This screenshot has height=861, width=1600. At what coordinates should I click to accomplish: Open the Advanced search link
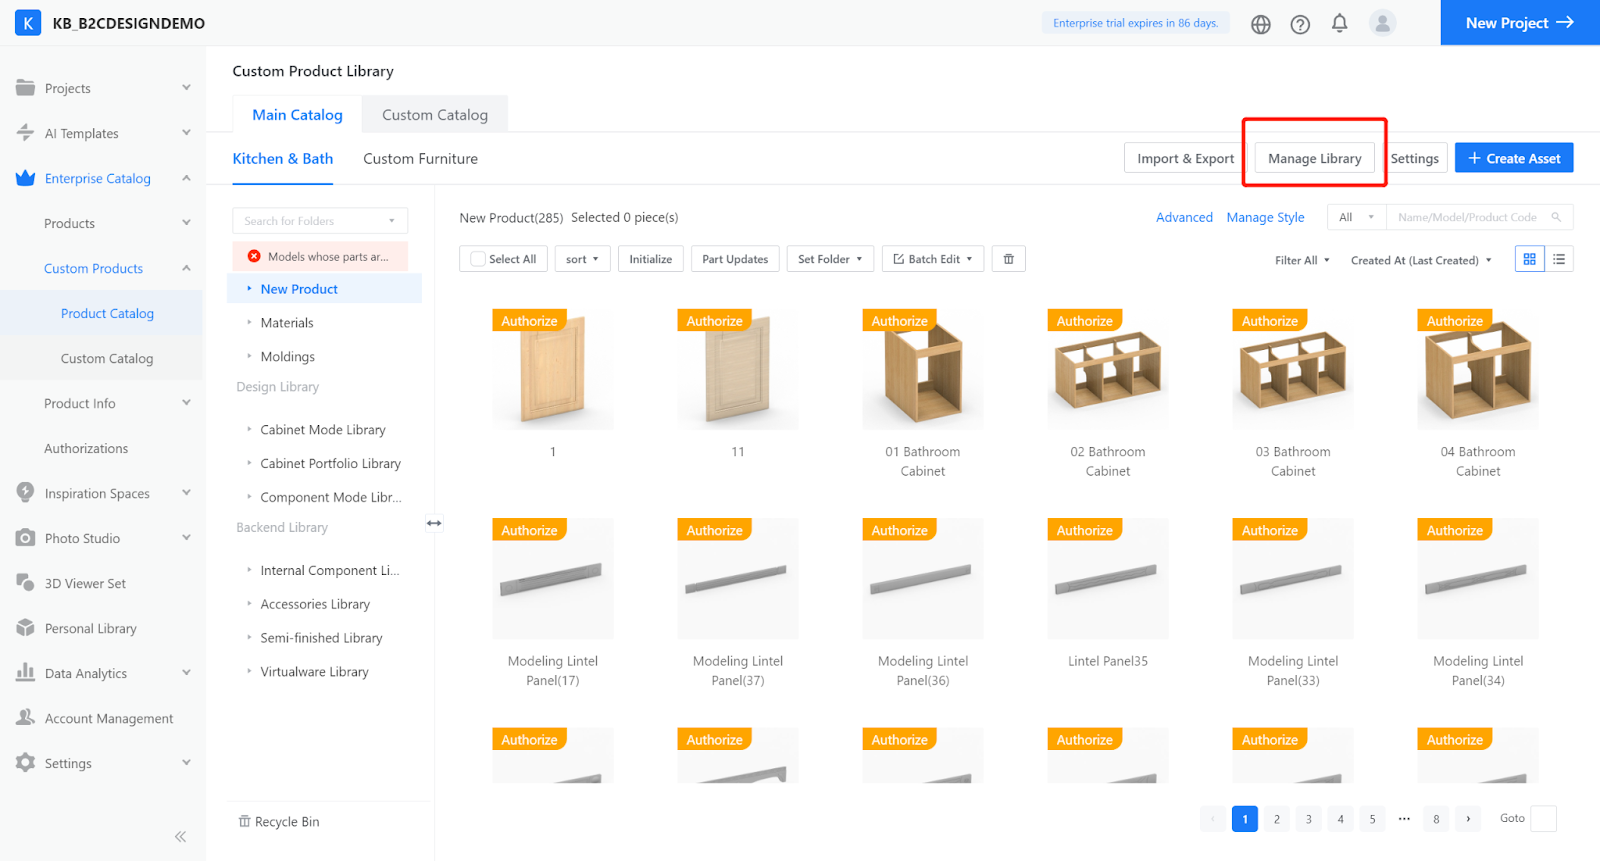click(1184, 217)
